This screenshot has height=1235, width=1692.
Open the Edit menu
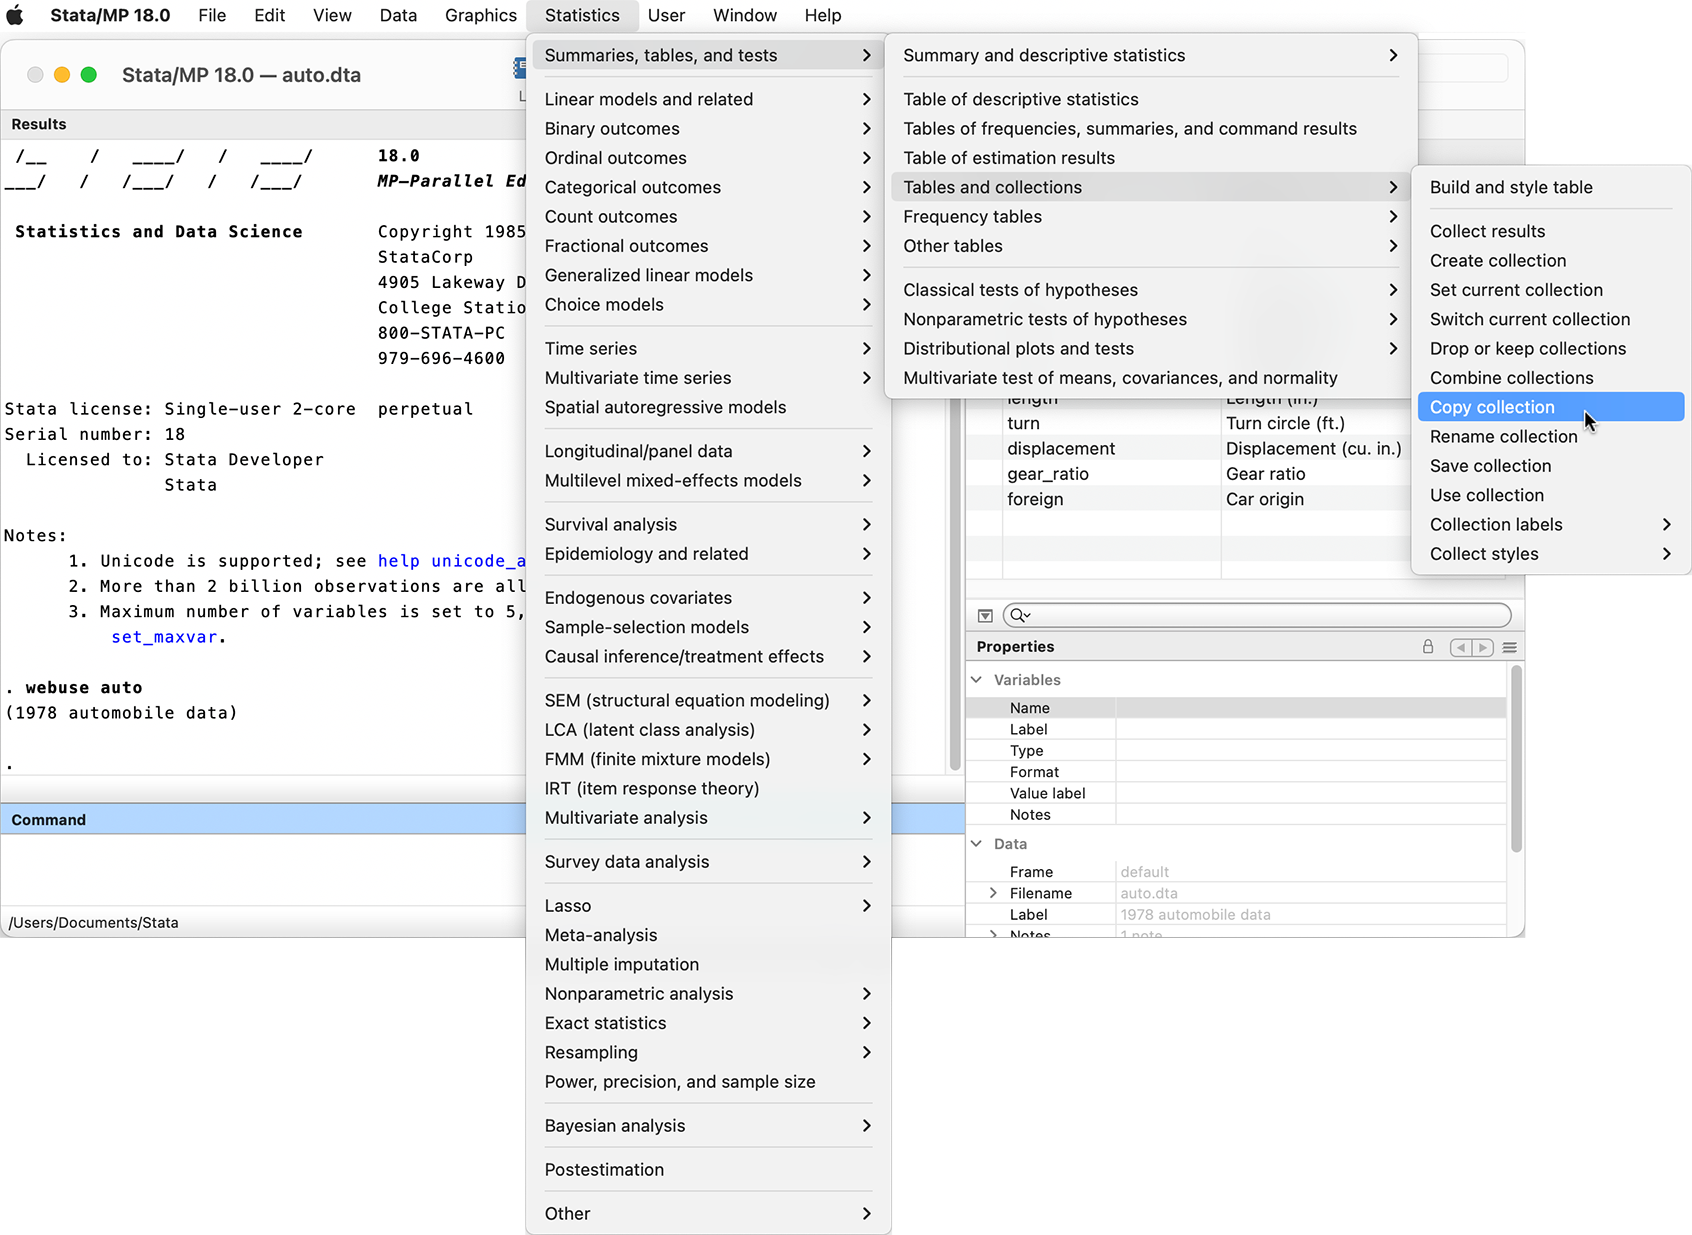coord(269,15)
